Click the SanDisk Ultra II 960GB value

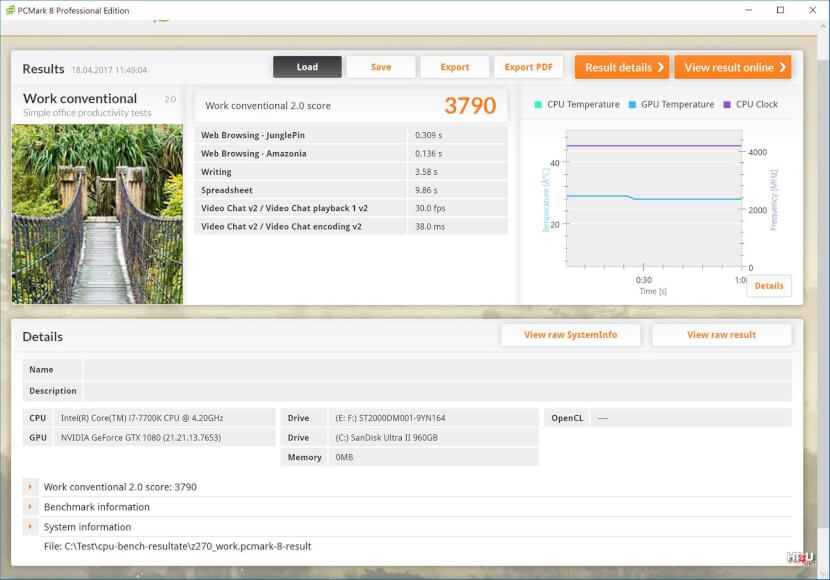coord(386,438)
